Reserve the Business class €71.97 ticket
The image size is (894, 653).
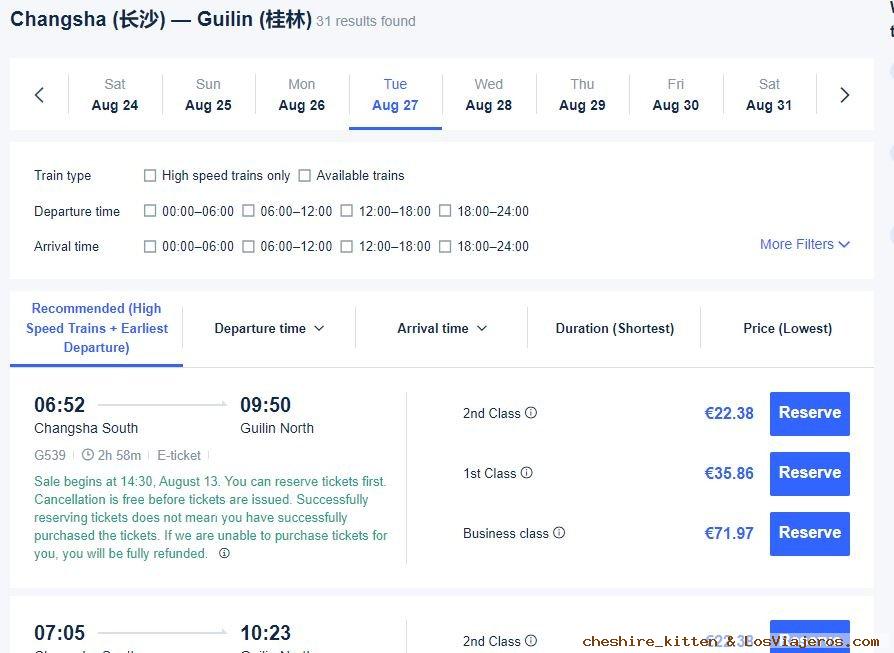[x=810, y=533]
